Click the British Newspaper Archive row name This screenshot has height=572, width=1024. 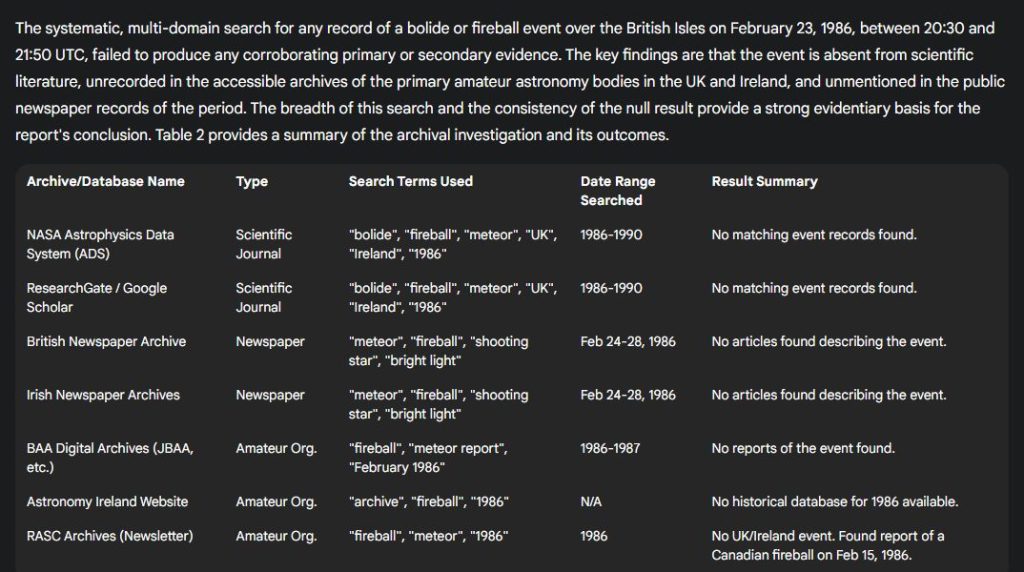pyautogui.click(x=106, y=342)
